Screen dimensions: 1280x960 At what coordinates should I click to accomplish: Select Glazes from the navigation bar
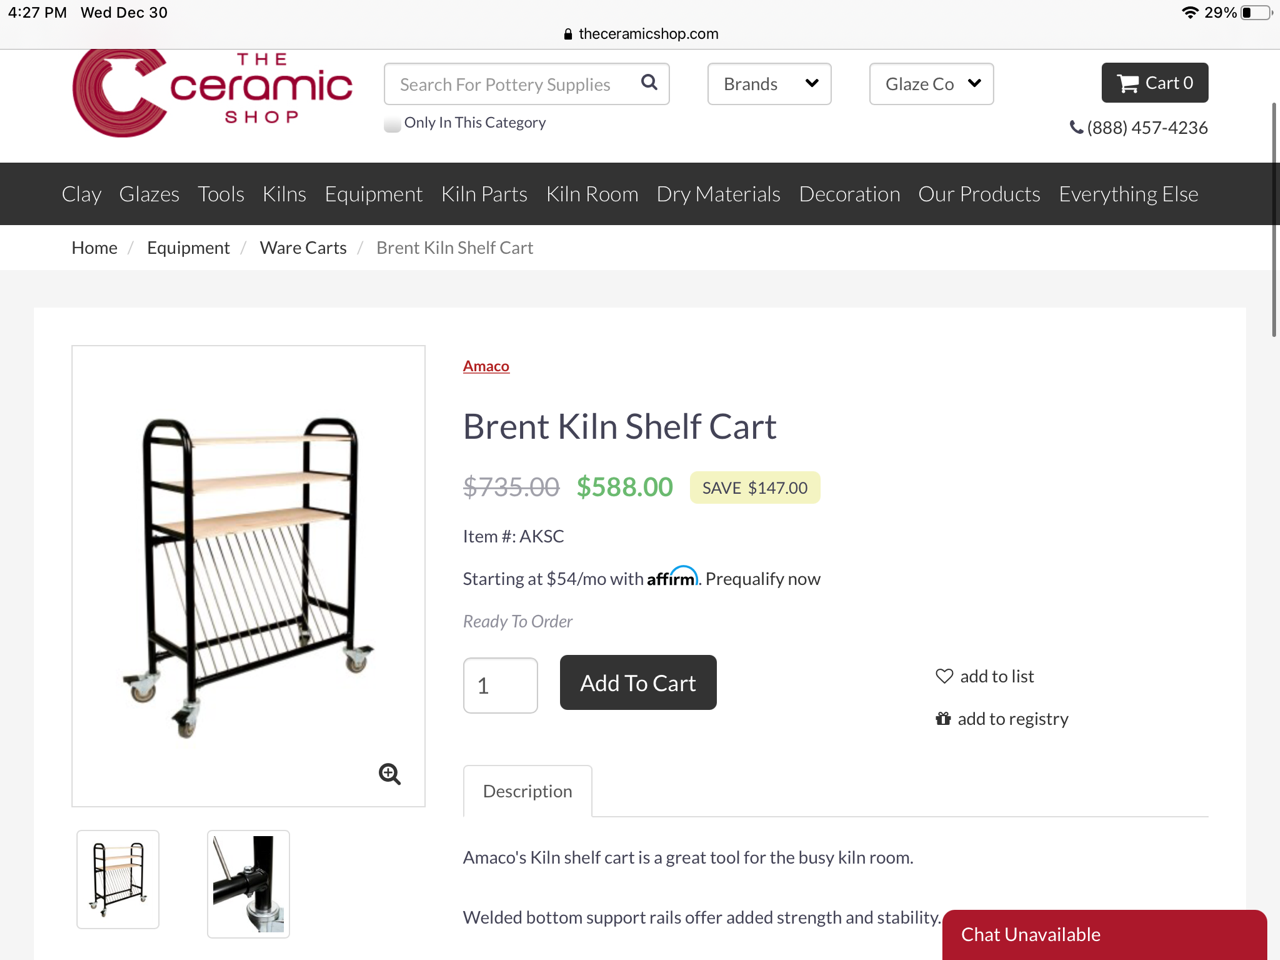(149, 193)
